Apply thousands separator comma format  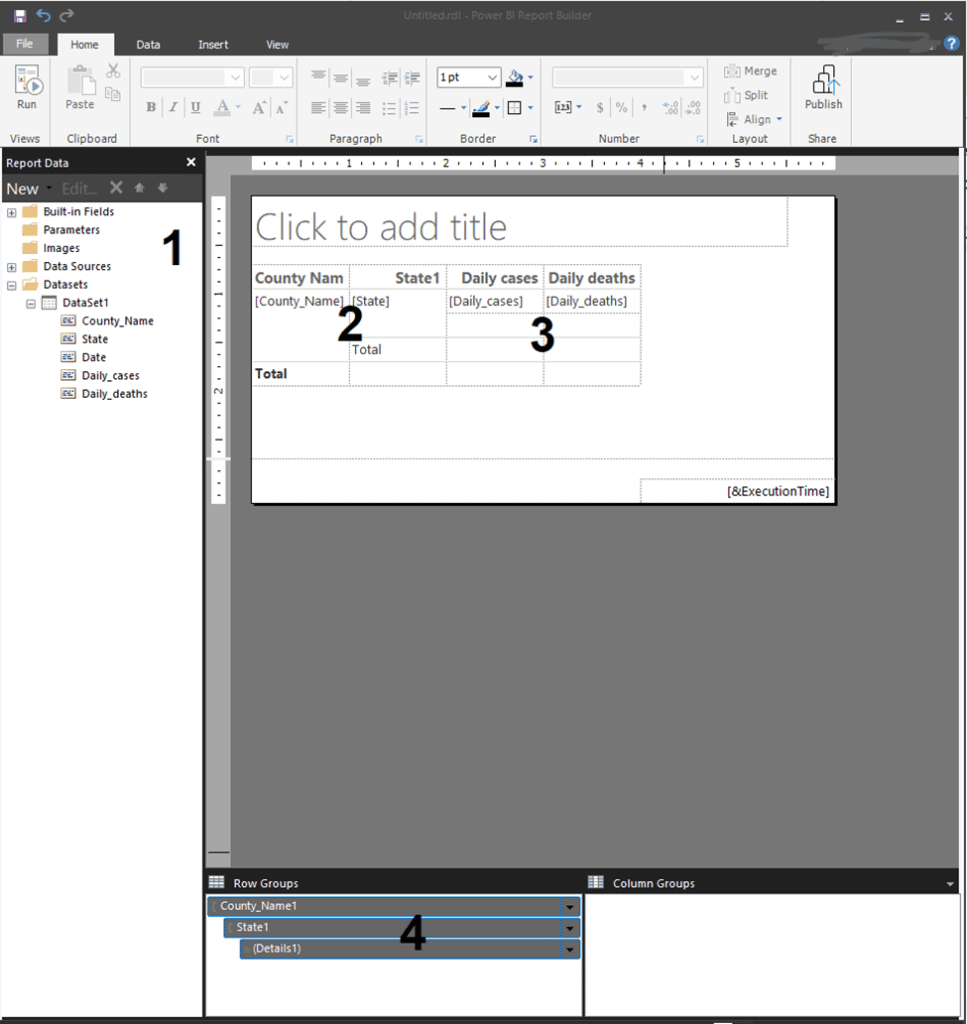click(x=644, y=108)
